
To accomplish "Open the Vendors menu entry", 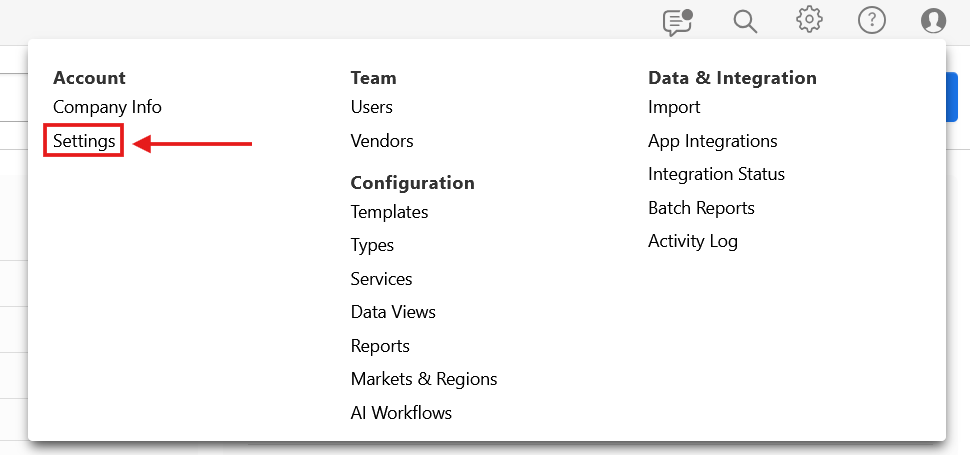I will tap(381, 141).
